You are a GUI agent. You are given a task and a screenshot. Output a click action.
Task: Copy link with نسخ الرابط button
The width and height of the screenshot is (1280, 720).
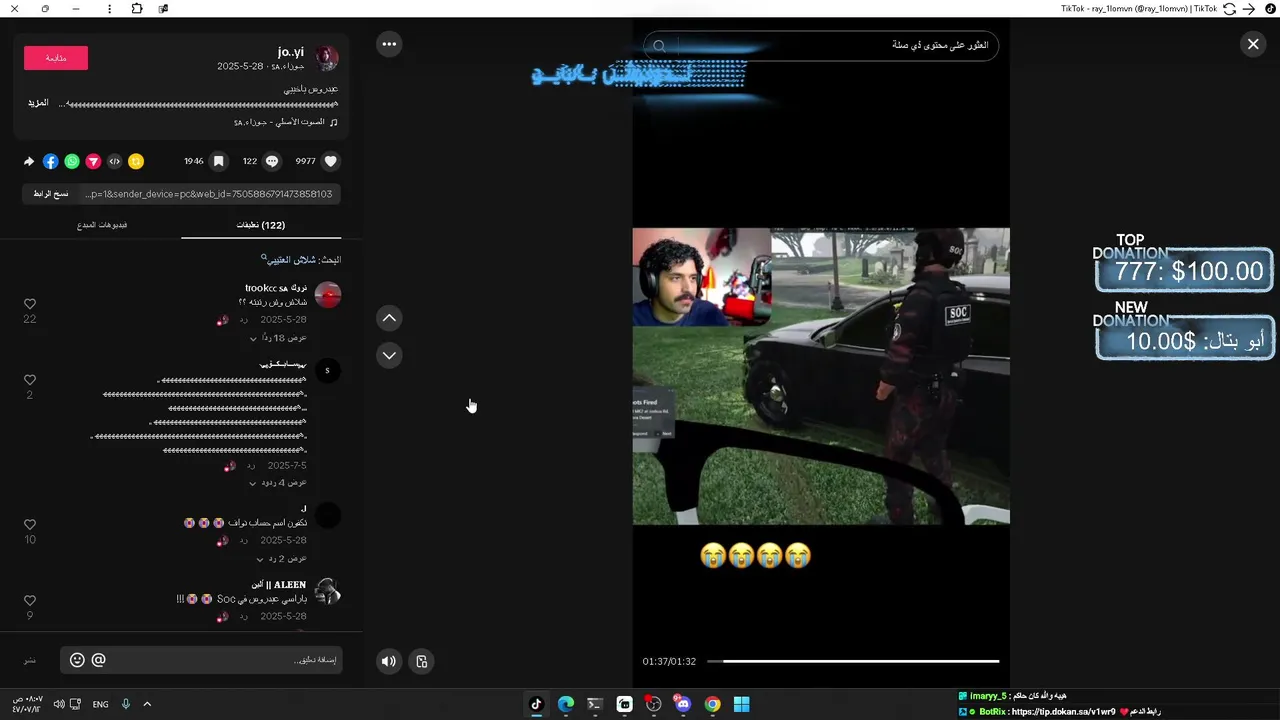point(51,194)
